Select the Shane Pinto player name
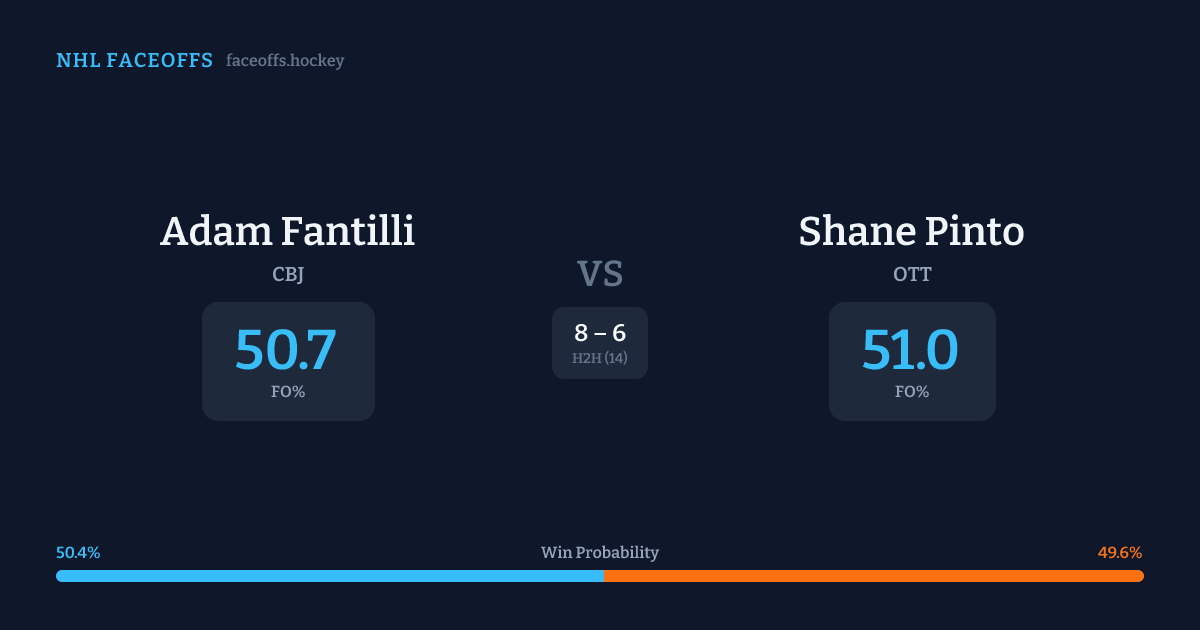Screen dimensions: 1200x630 911,231
